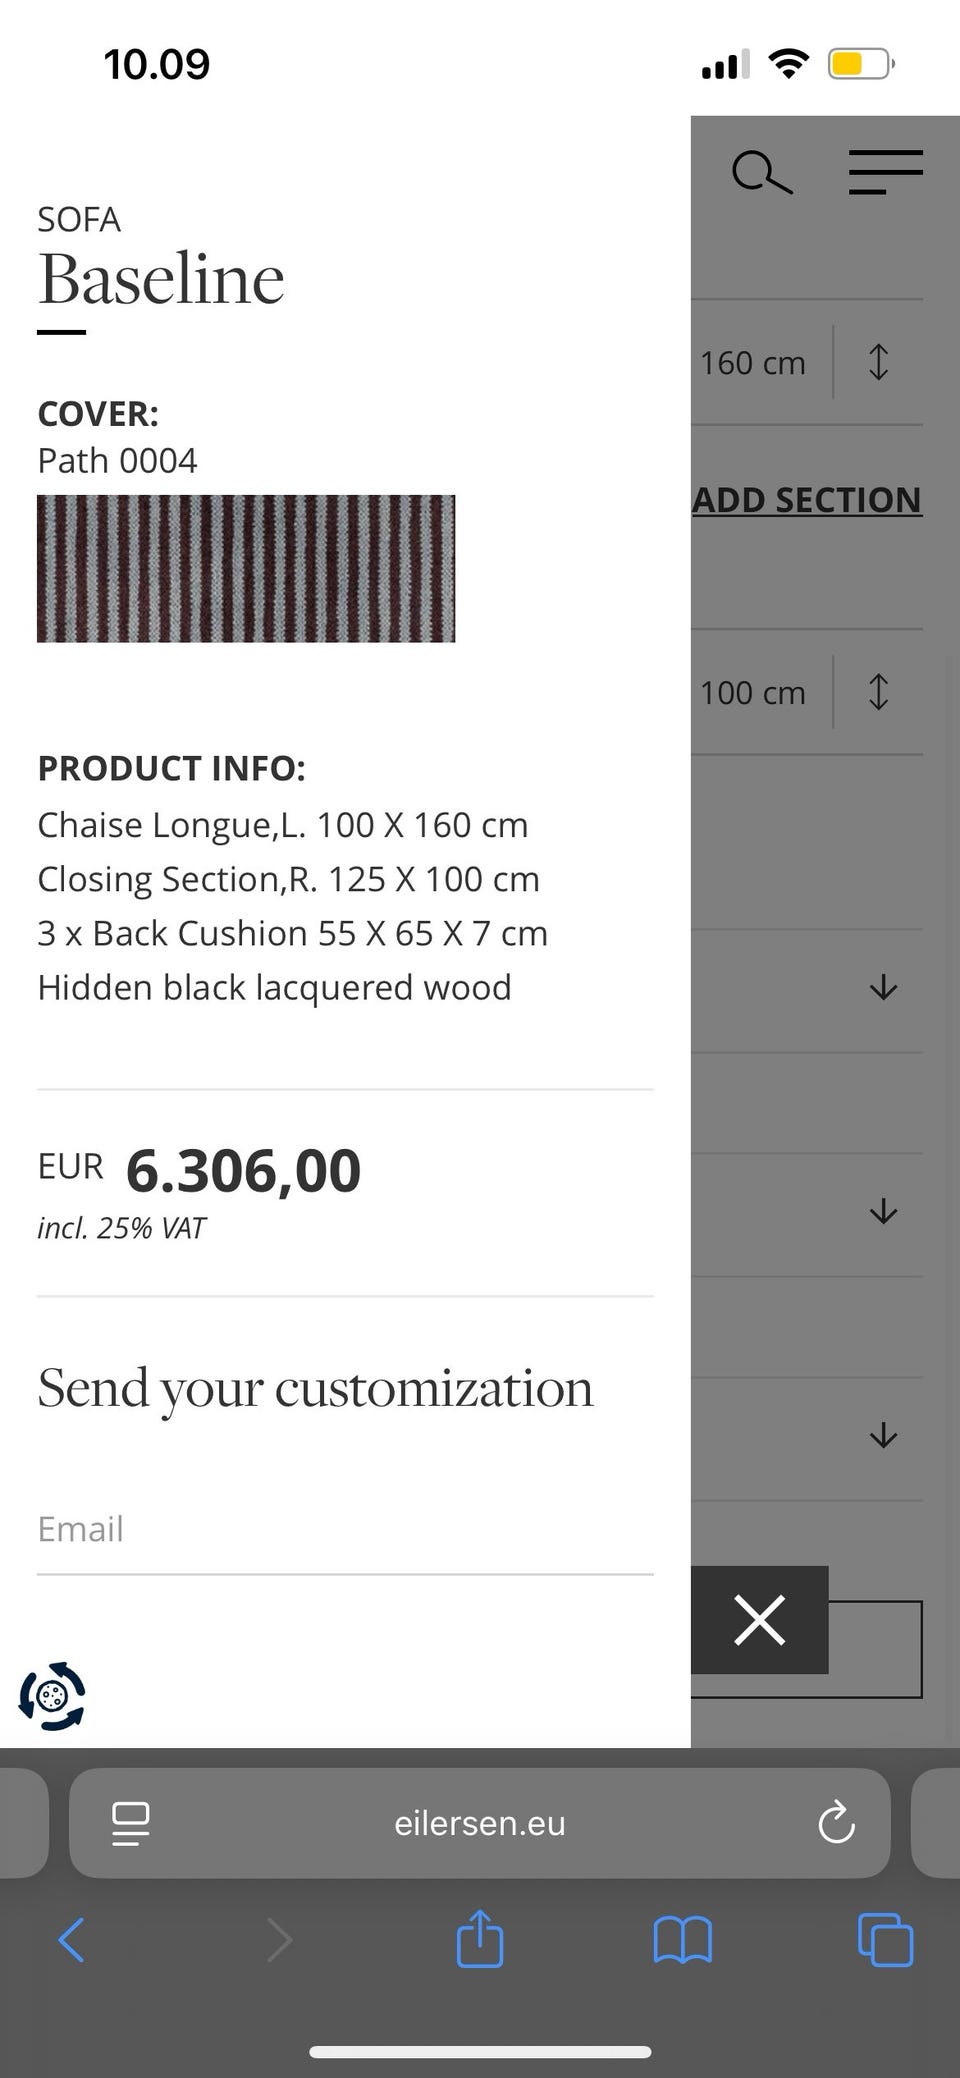Open the Safari share sheet

click(480, 1940)
